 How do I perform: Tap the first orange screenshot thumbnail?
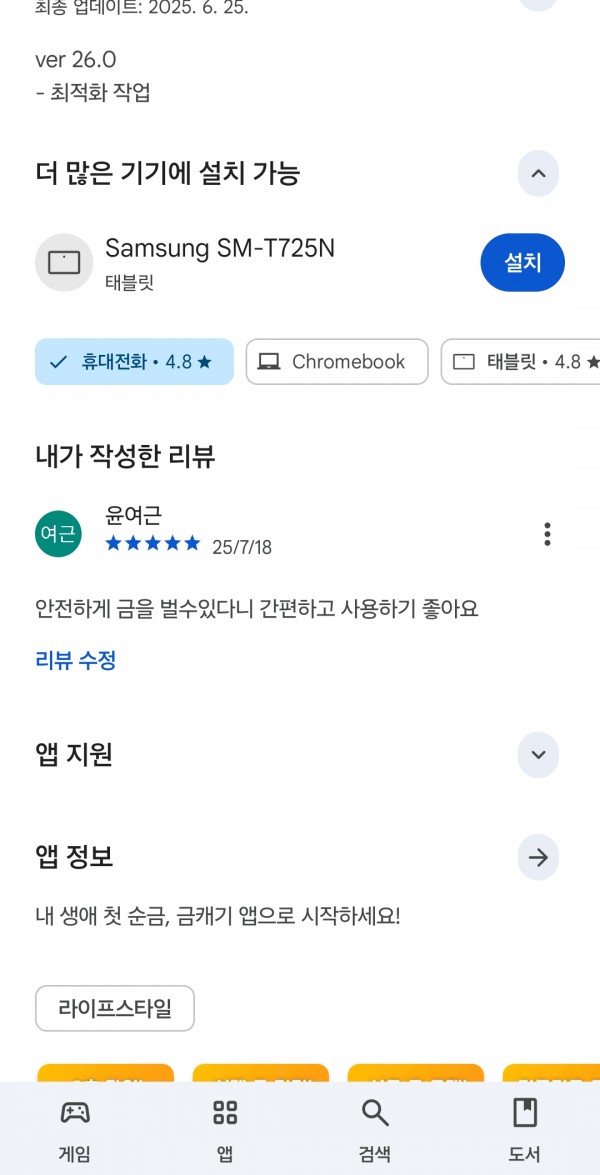coord(106,1073)
